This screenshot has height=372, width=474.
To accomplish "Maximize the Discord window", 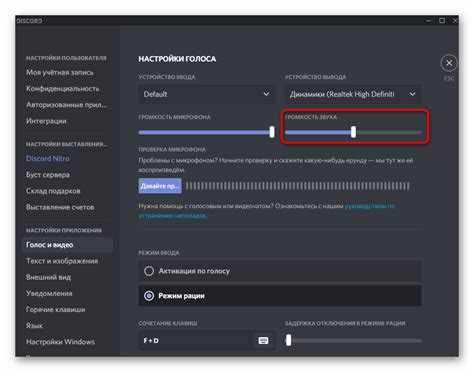I will coord(442,21).
